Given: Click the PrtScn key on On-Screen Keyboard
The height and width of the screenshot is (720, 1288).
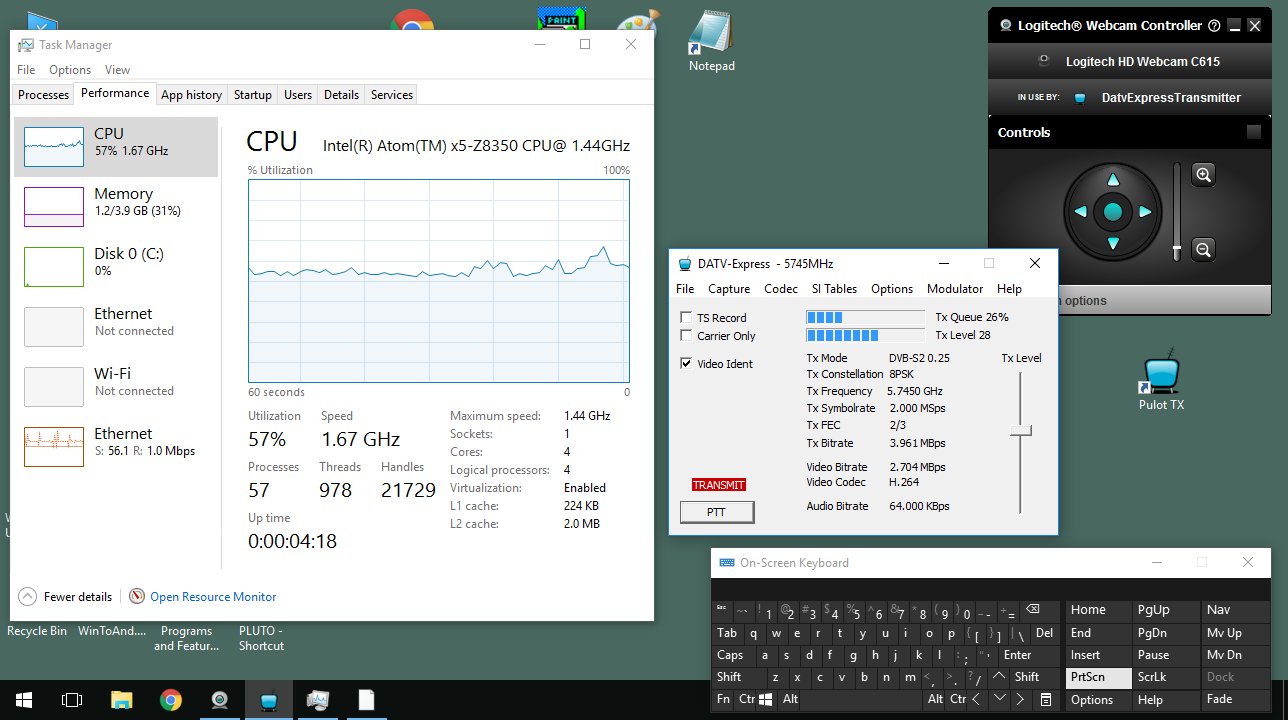Looking at the screenshot, I should [1098, 677].
